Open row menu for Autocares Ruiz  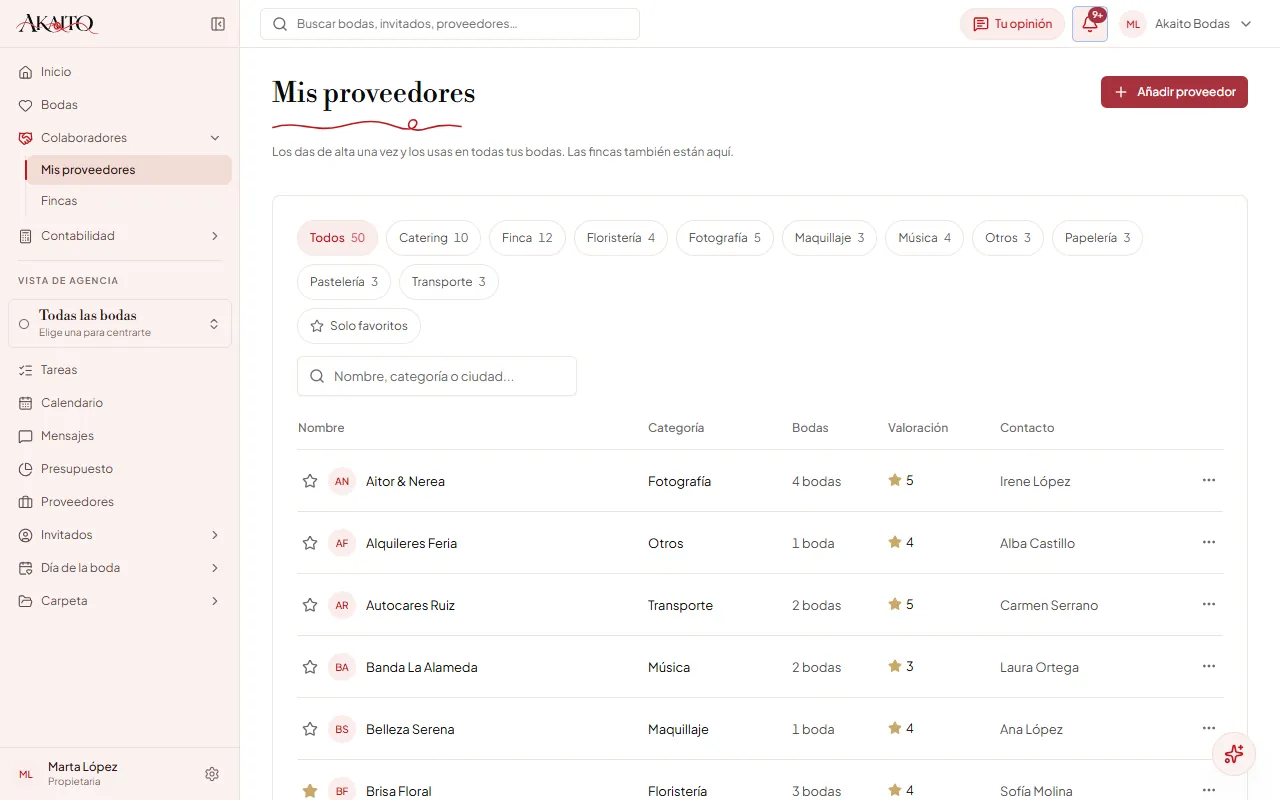tap(1209, 604)
